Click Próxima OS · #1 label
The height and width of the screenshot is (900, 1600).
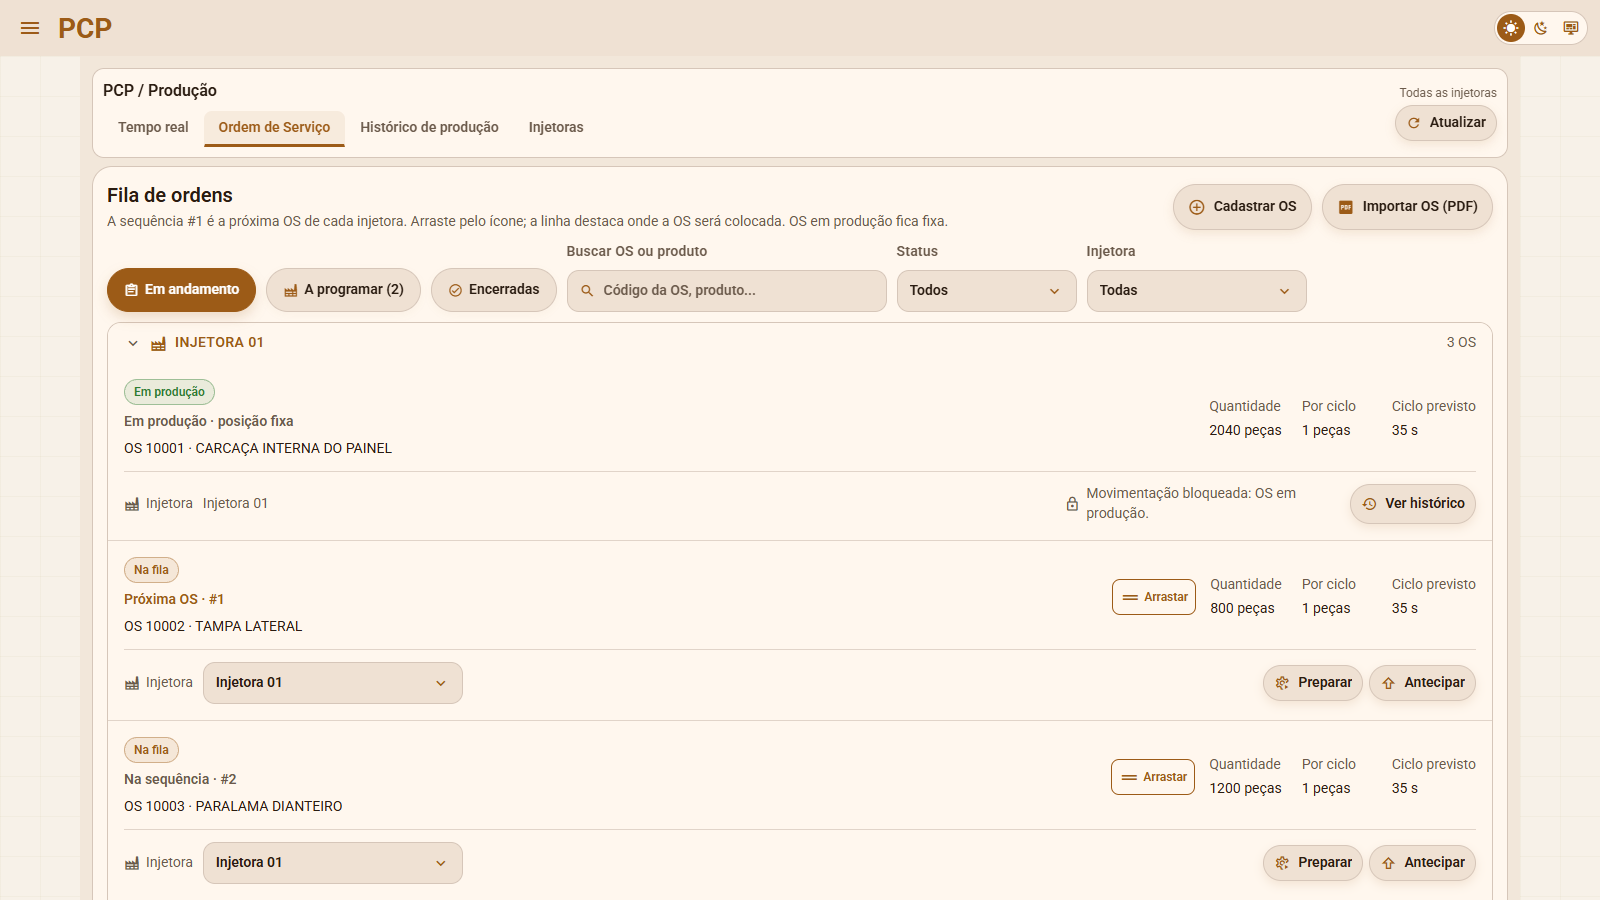[174, 599]
